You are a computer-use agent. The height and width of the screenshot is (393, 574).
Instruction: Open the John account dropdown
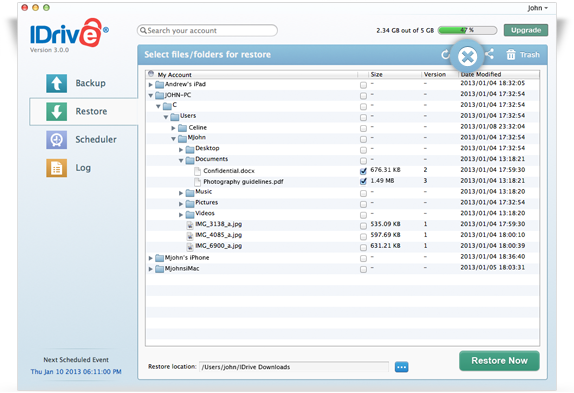(537, 8)
